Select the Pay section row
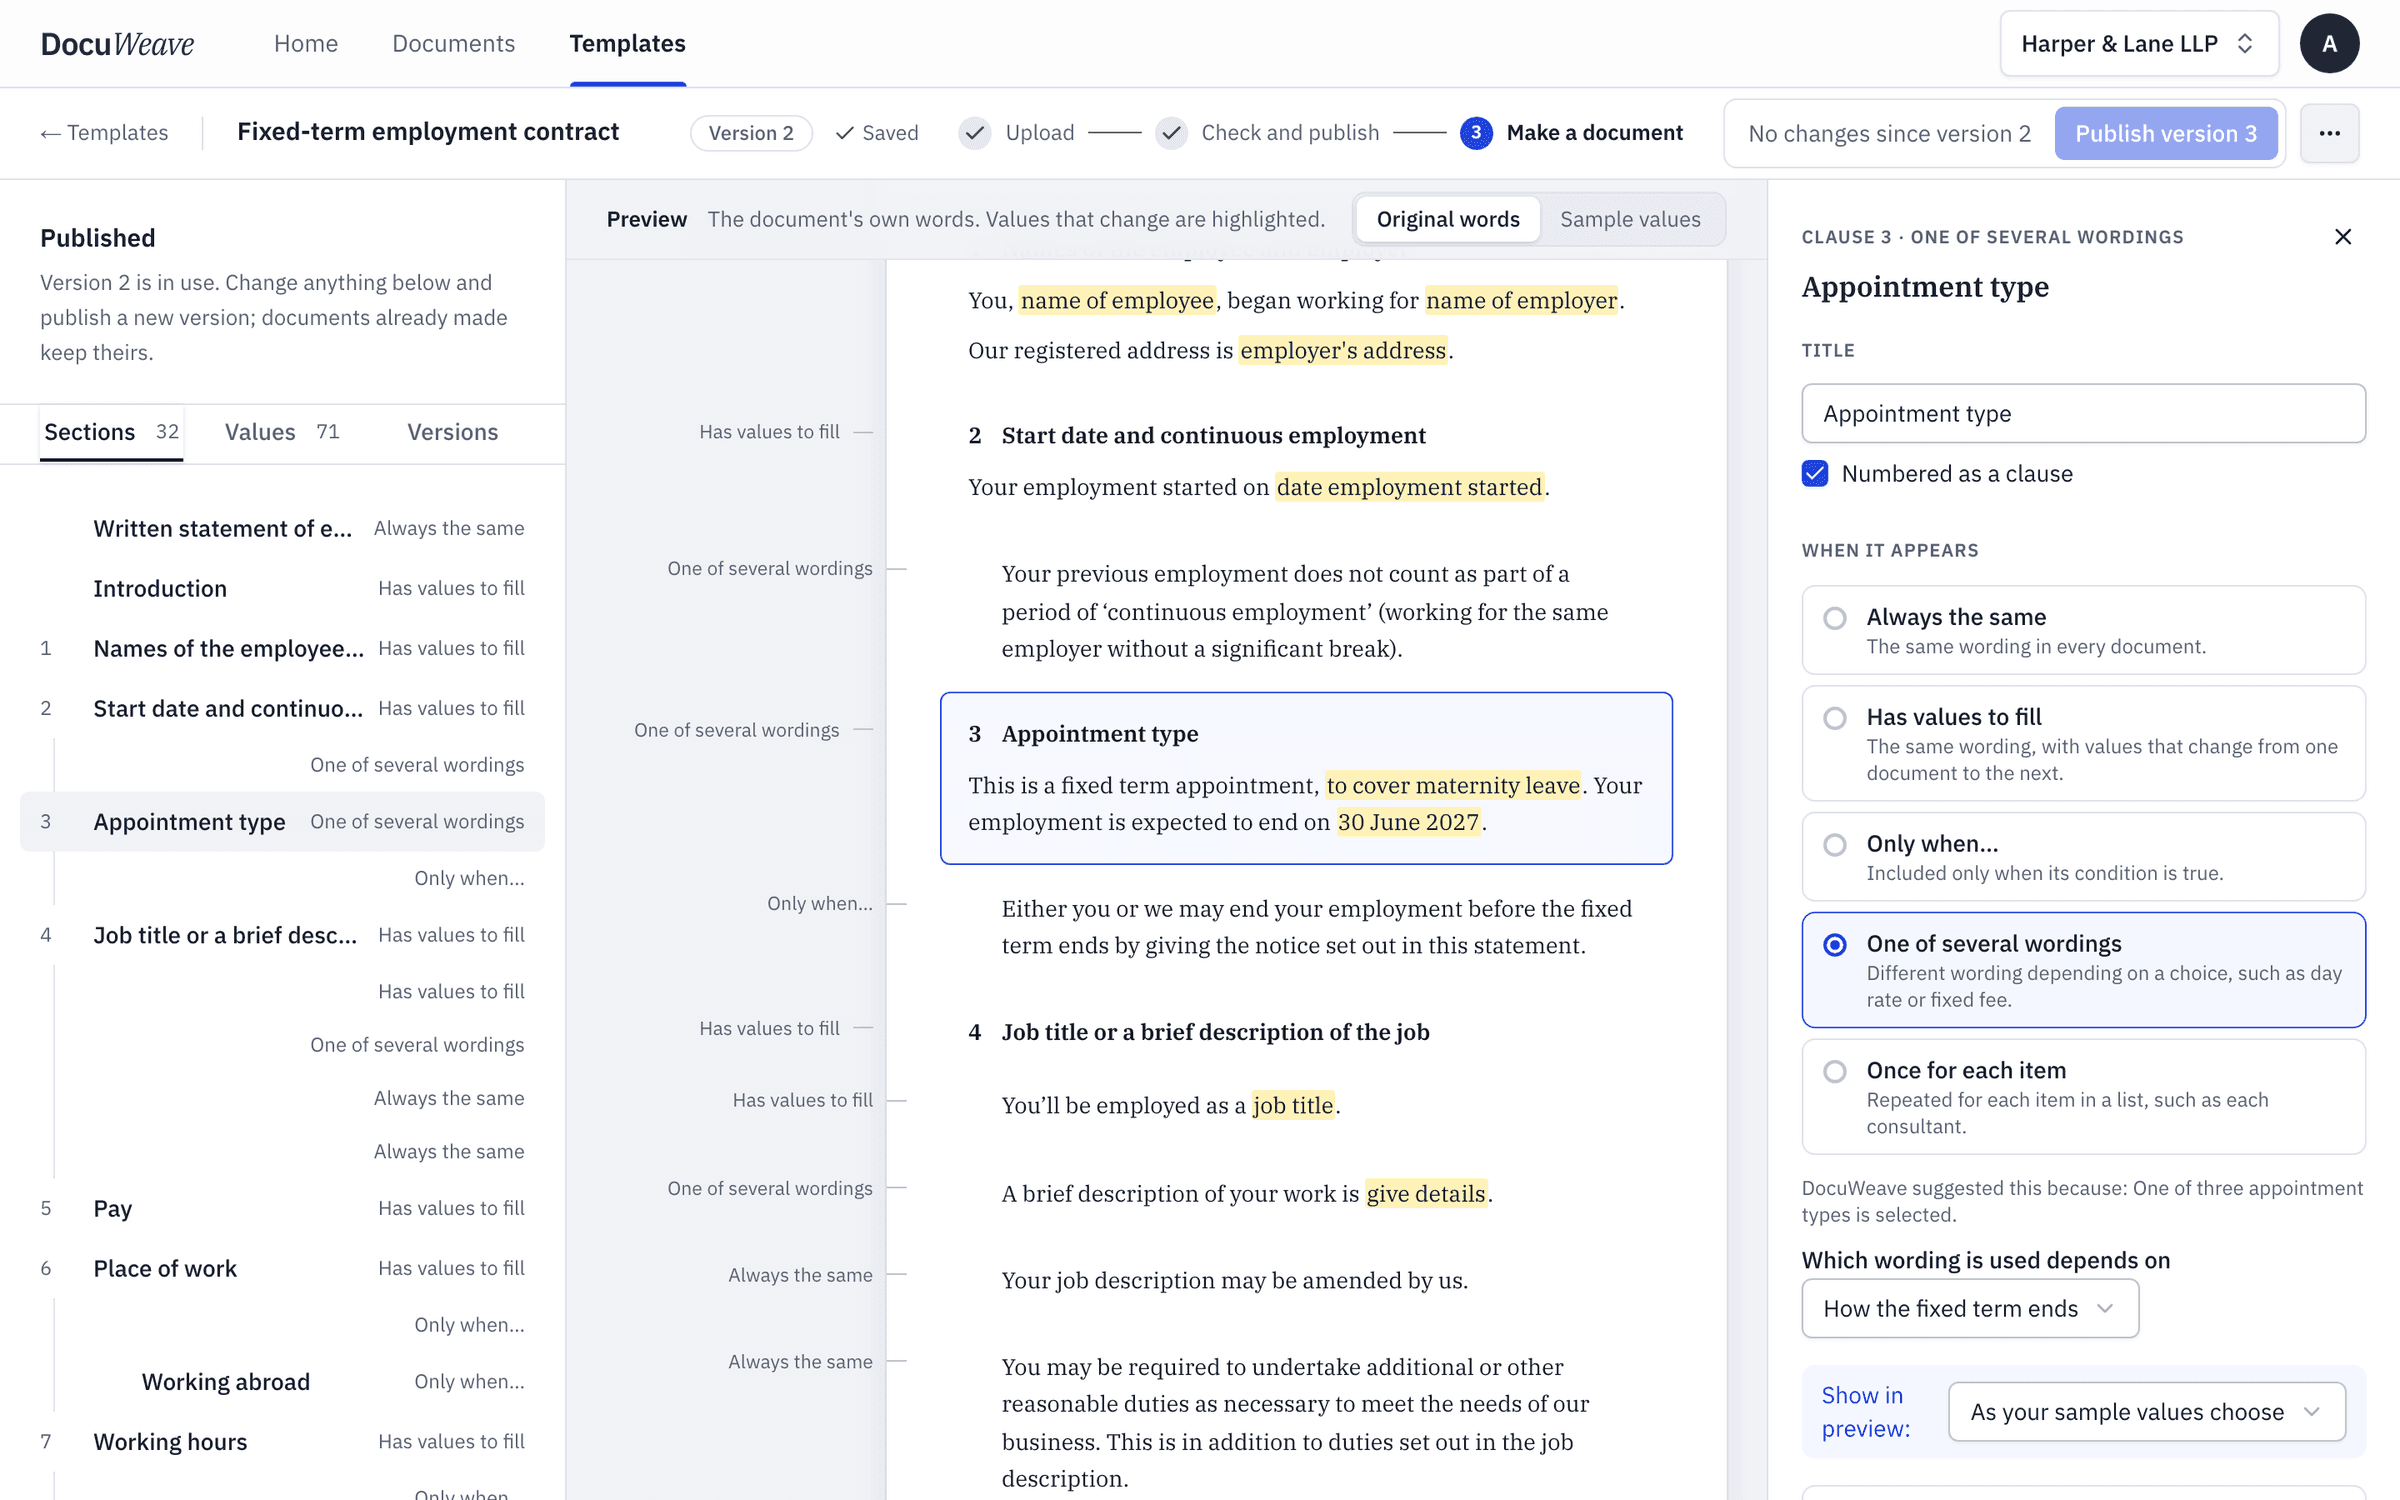The width and height of the screenshot is (2400, 1500). (282, 1208)
